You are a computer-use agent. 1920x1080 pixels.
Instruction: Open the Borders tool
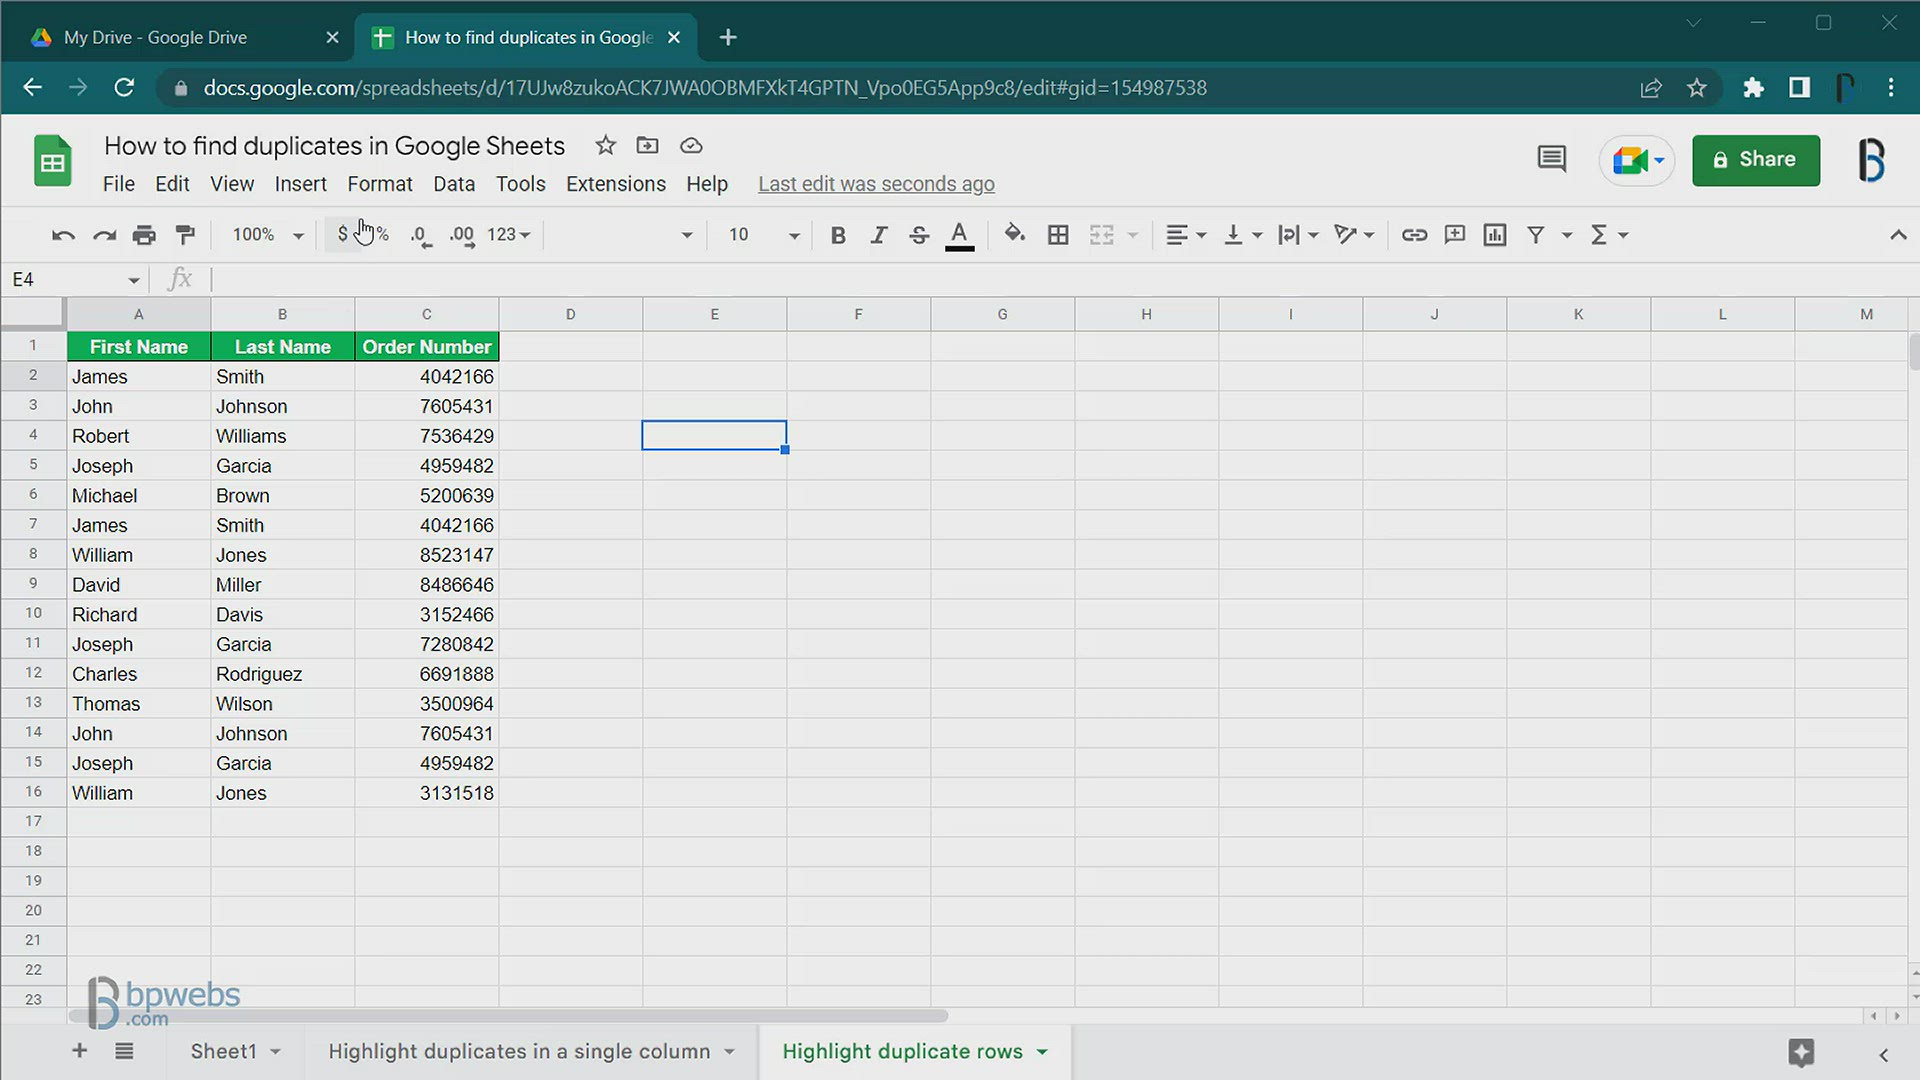coord(1058,235)
